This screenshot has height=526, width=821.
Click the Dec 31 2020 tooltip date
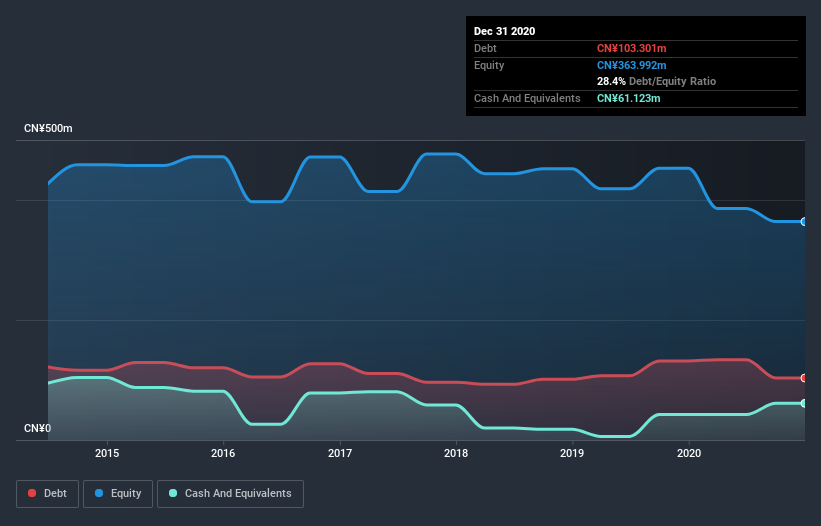[504, 31]
